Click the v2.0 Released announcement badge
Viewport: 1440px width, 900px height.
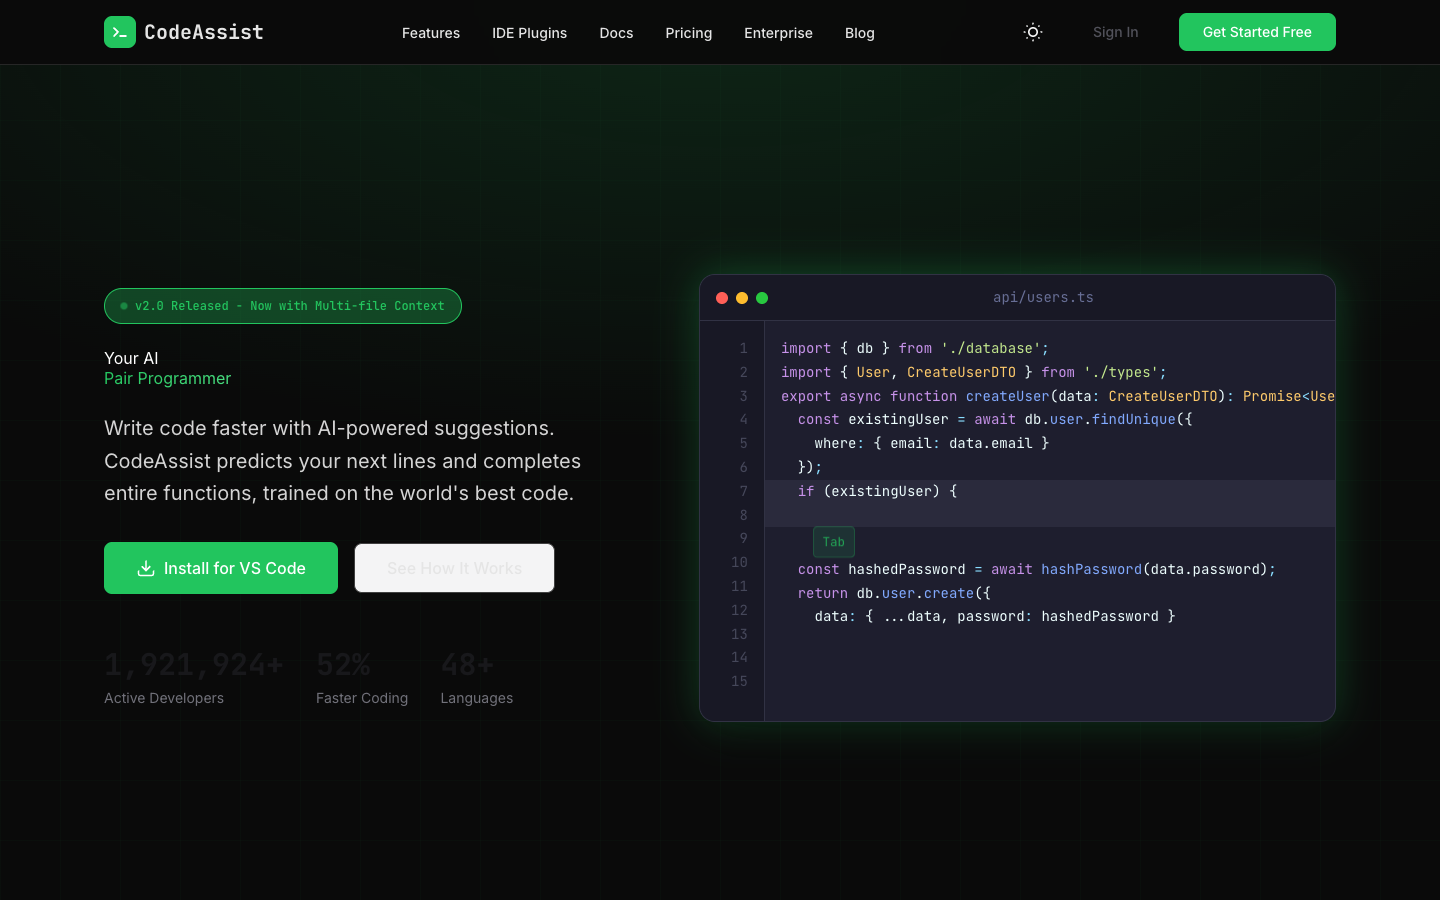(x=282, y=306)
